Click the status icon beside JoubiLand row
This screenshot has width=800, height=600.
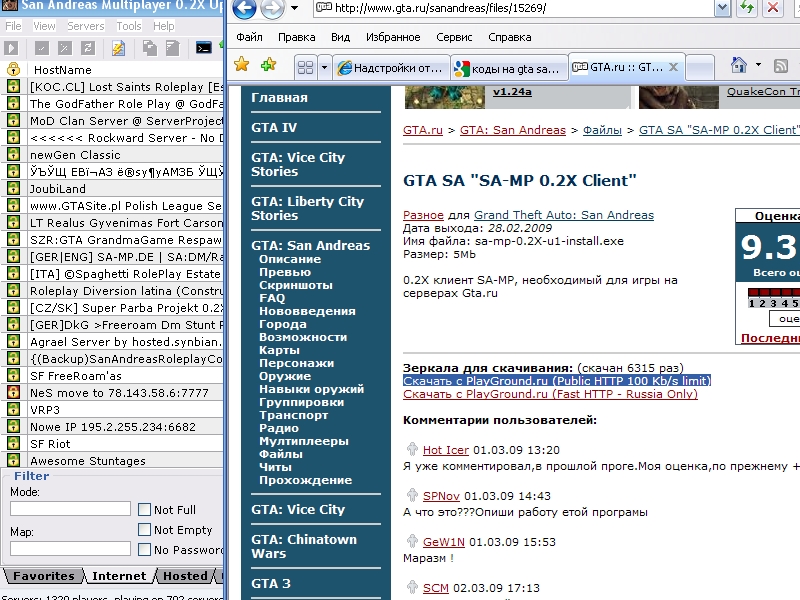(x=13, y=188)
